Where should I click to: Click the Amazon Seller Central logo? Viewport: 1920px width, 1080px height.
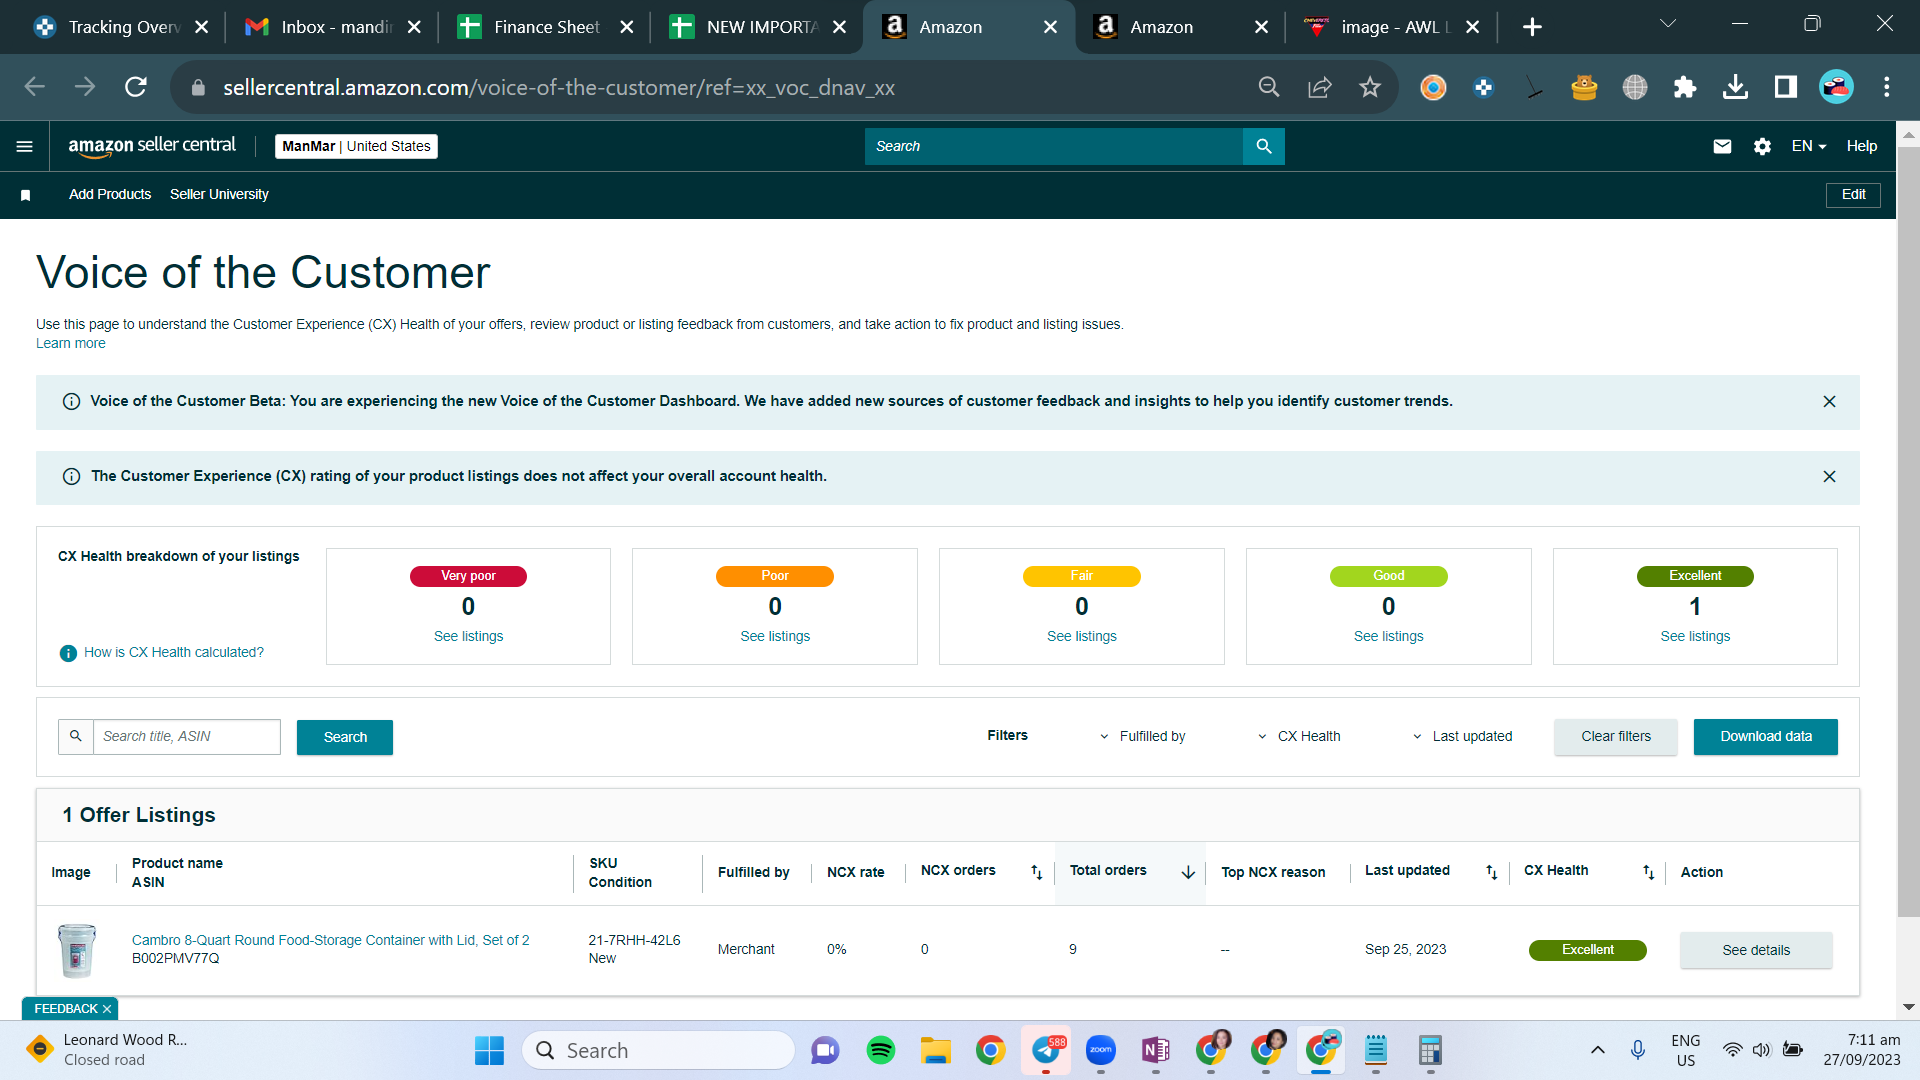point(152,146)
